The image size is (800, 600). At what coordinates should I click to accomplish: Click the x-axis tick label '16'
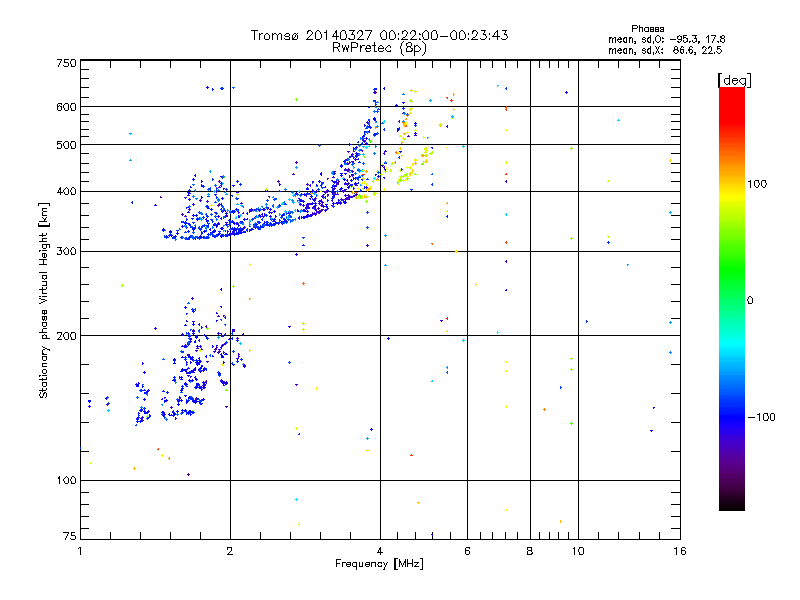tap(680, 551)
